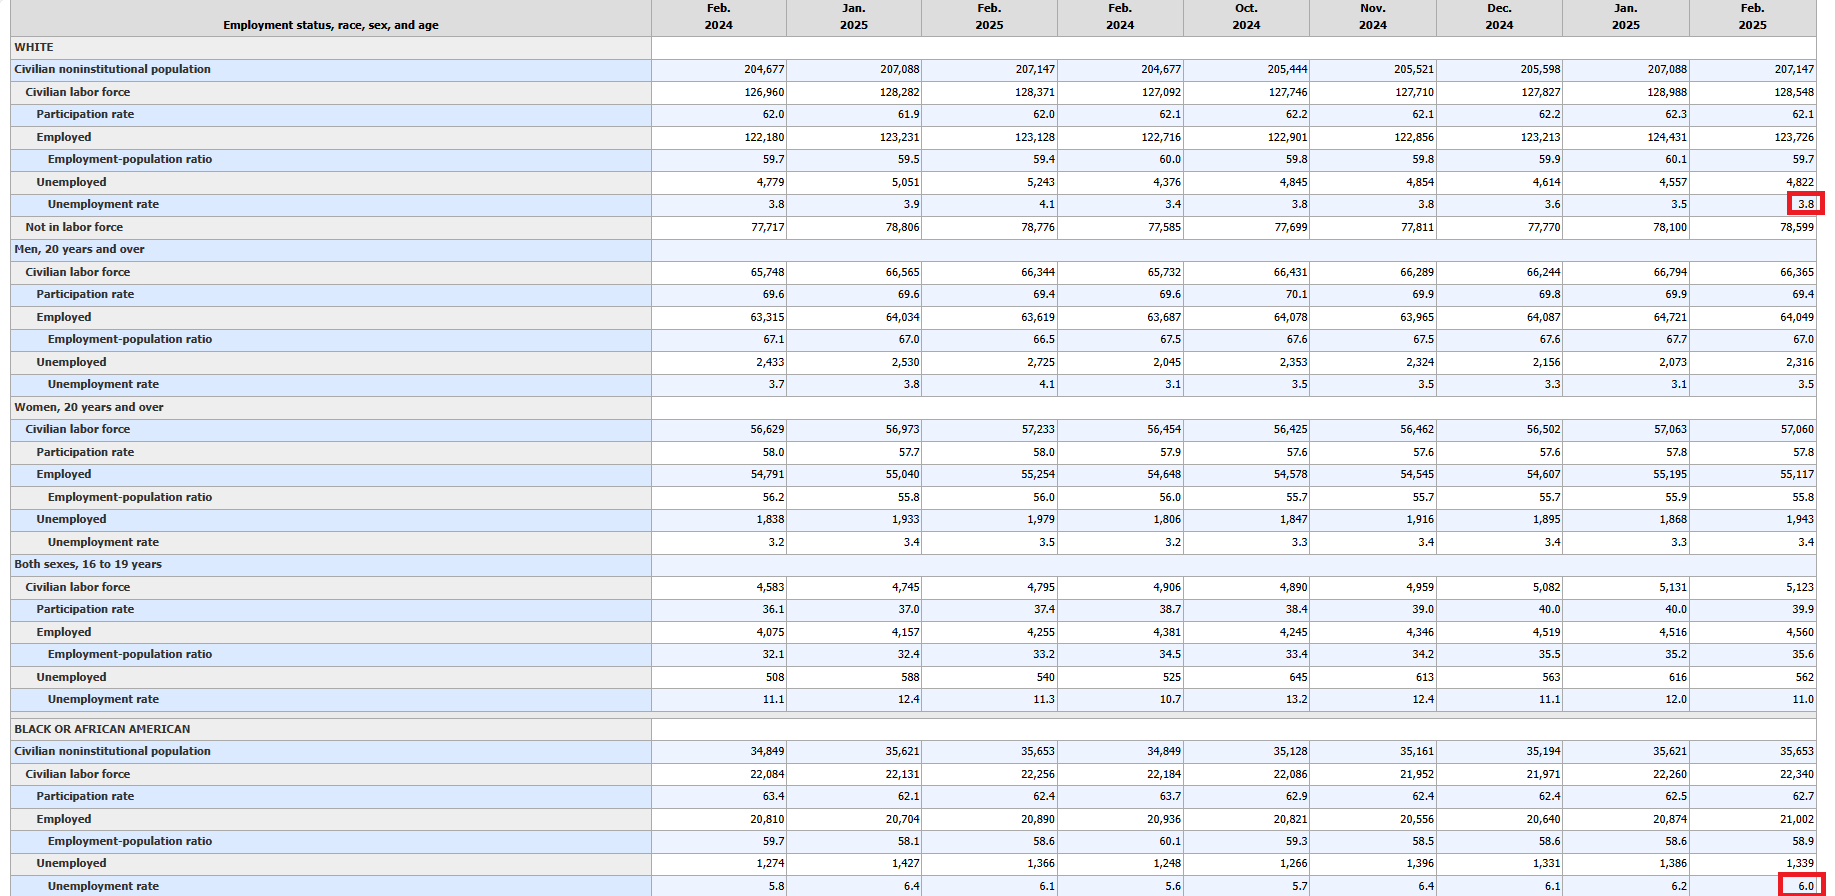Select the 'Women, 20 years and over' row label
Viewport: 1835px width, 896px height.
[89, 407]
